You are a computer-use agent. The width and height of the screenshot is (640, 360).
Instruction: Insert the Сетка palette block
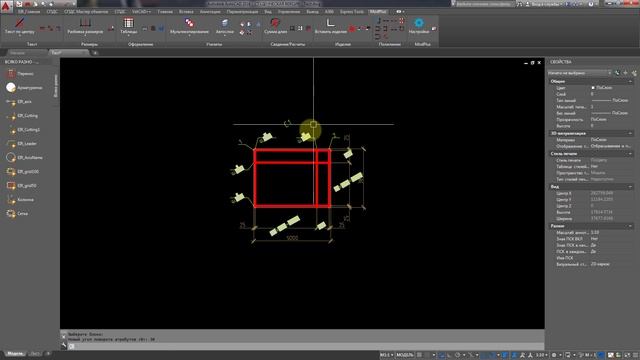pos(17,213)
